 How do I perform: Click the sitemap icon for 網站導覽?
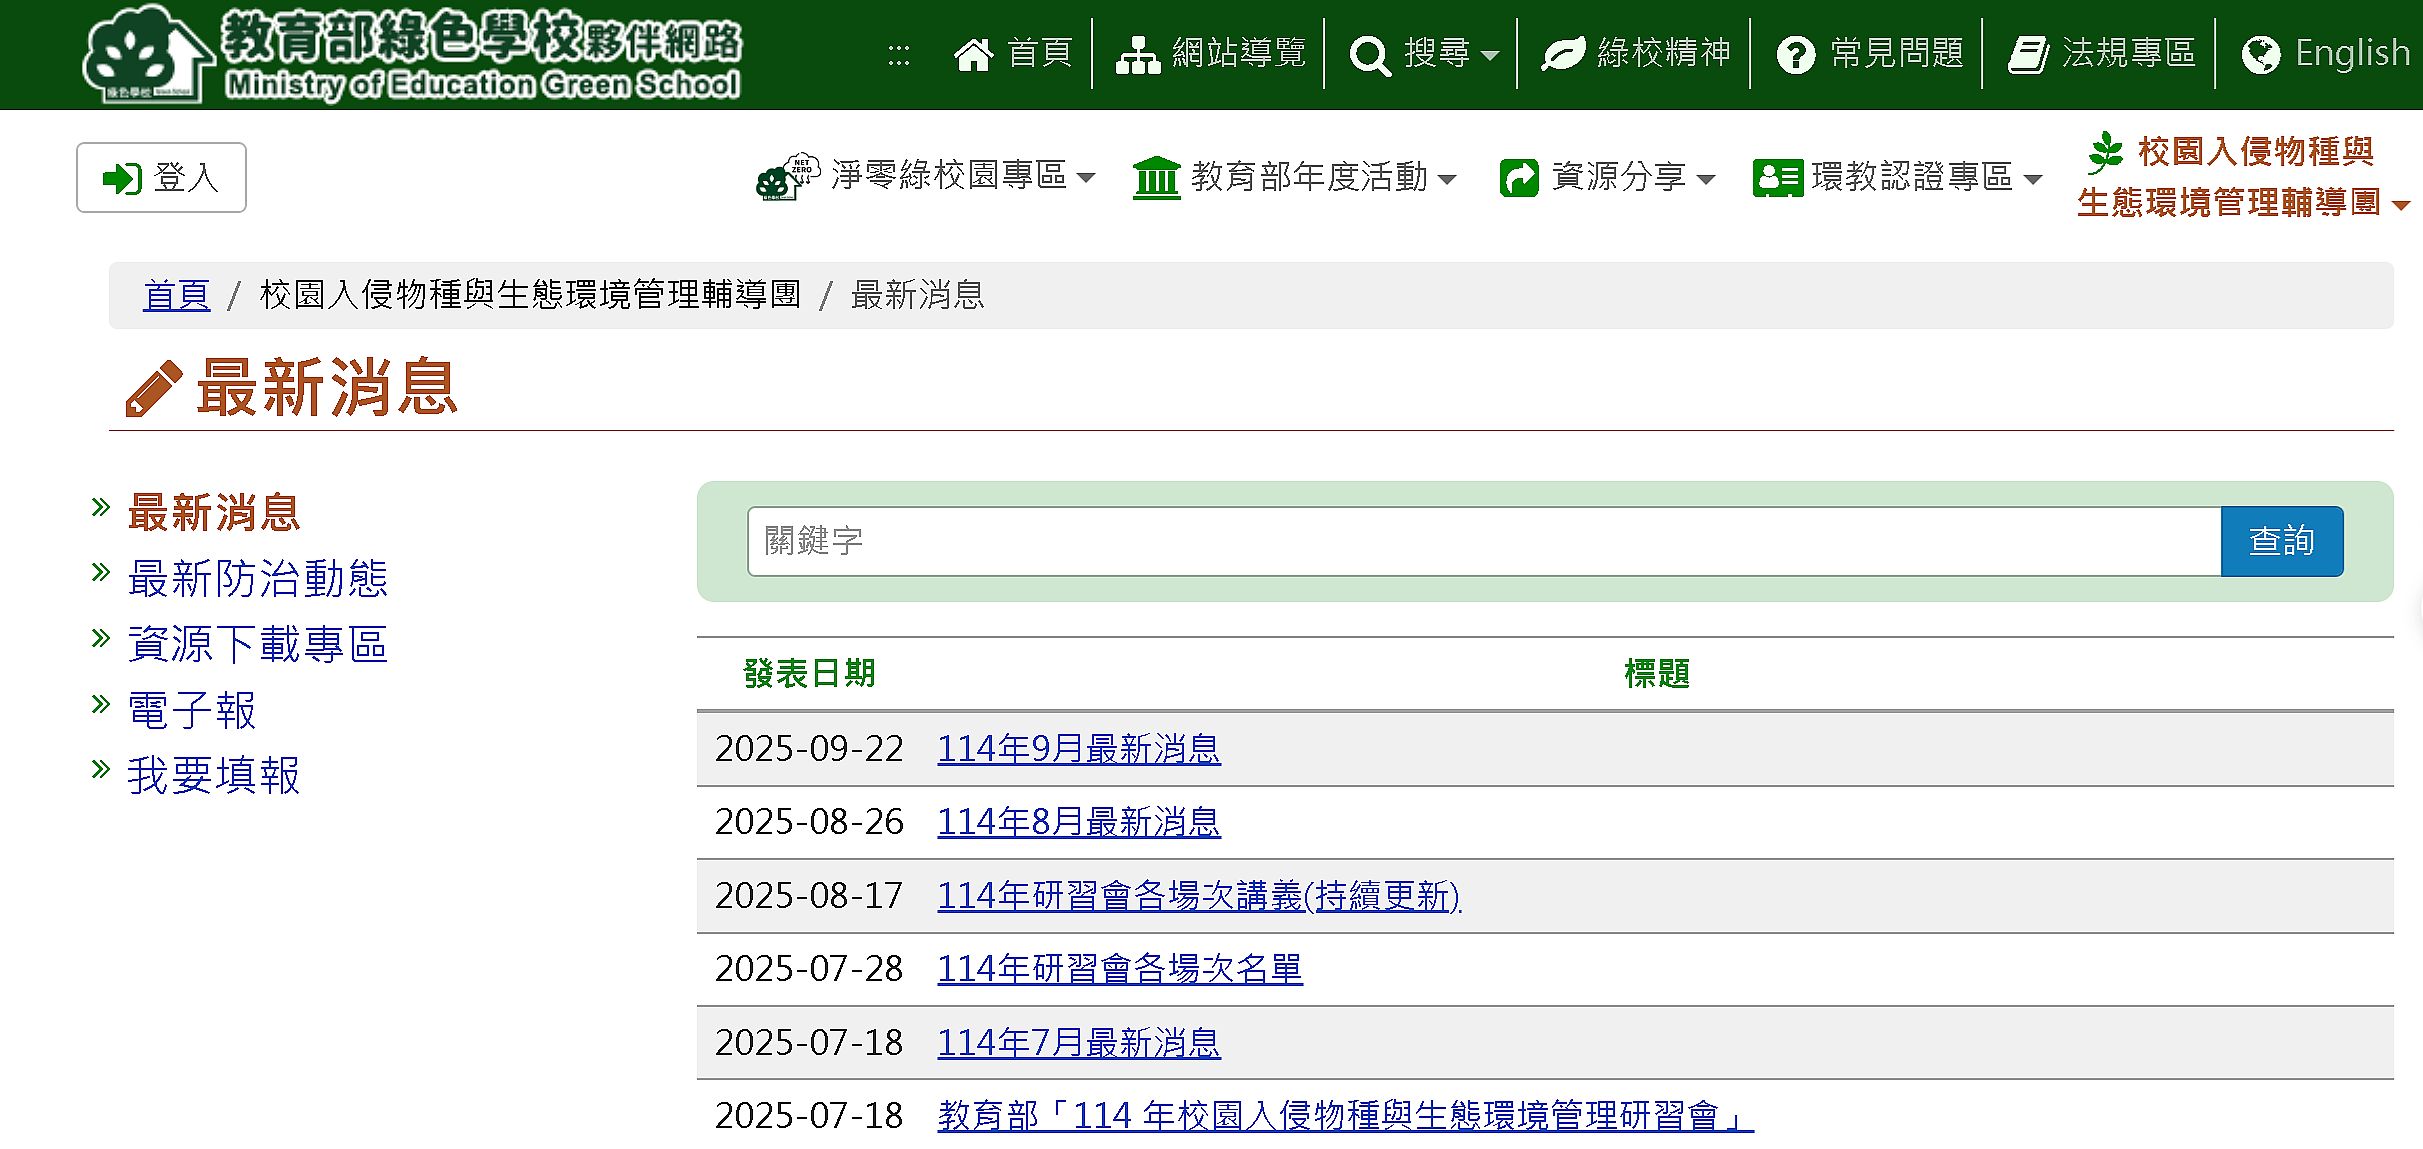coord(1137,54)
